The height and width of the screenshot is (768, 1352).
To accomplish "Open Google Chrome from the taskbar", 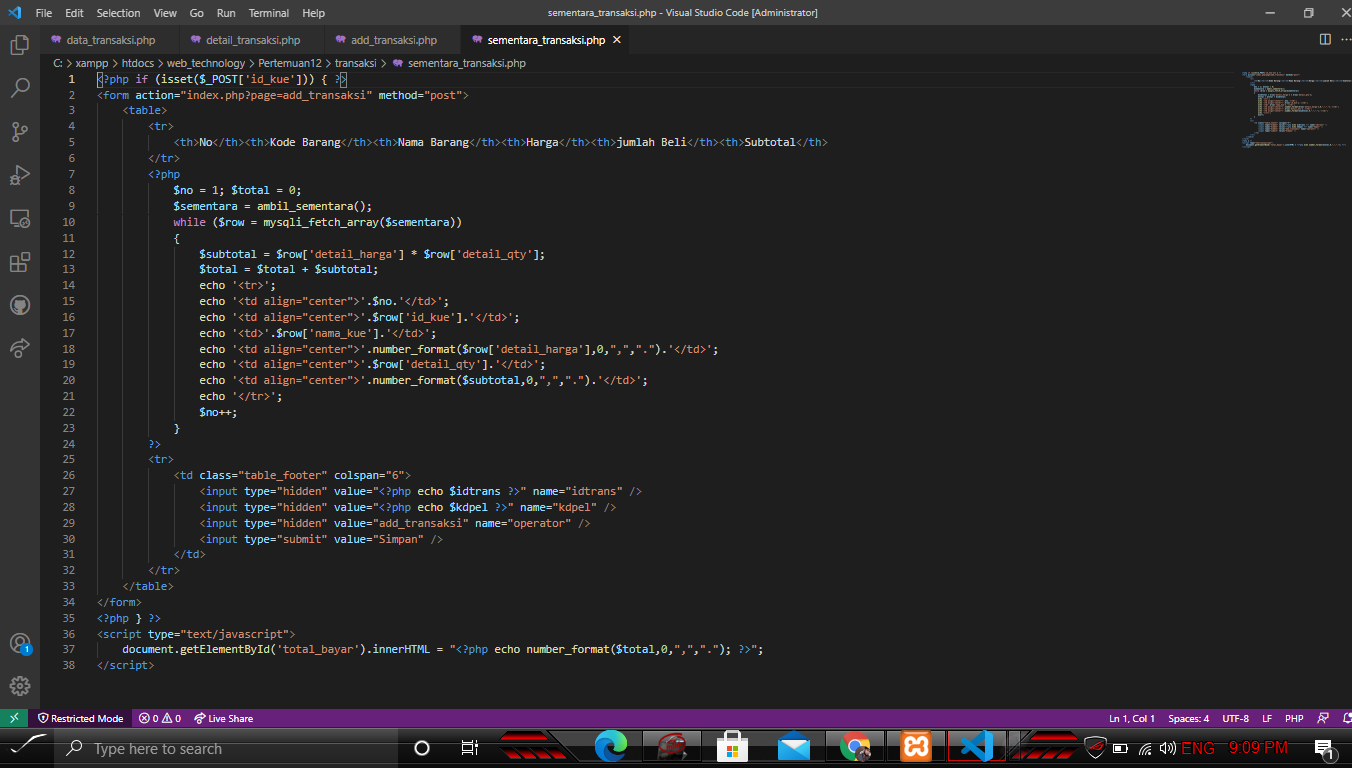I will point(855,747).
